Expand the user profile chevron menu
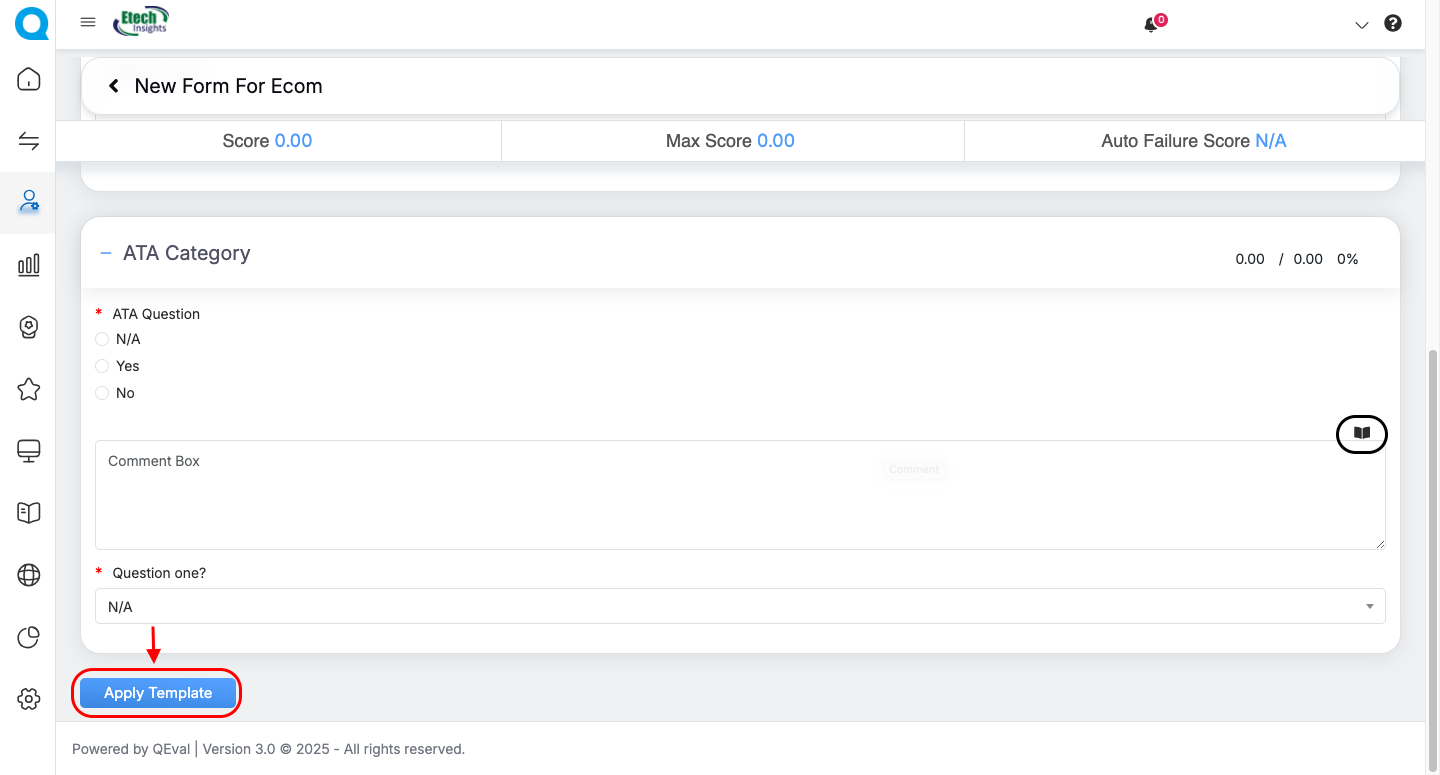The height and width of the screenshot is (775, 1440). 1361,25
